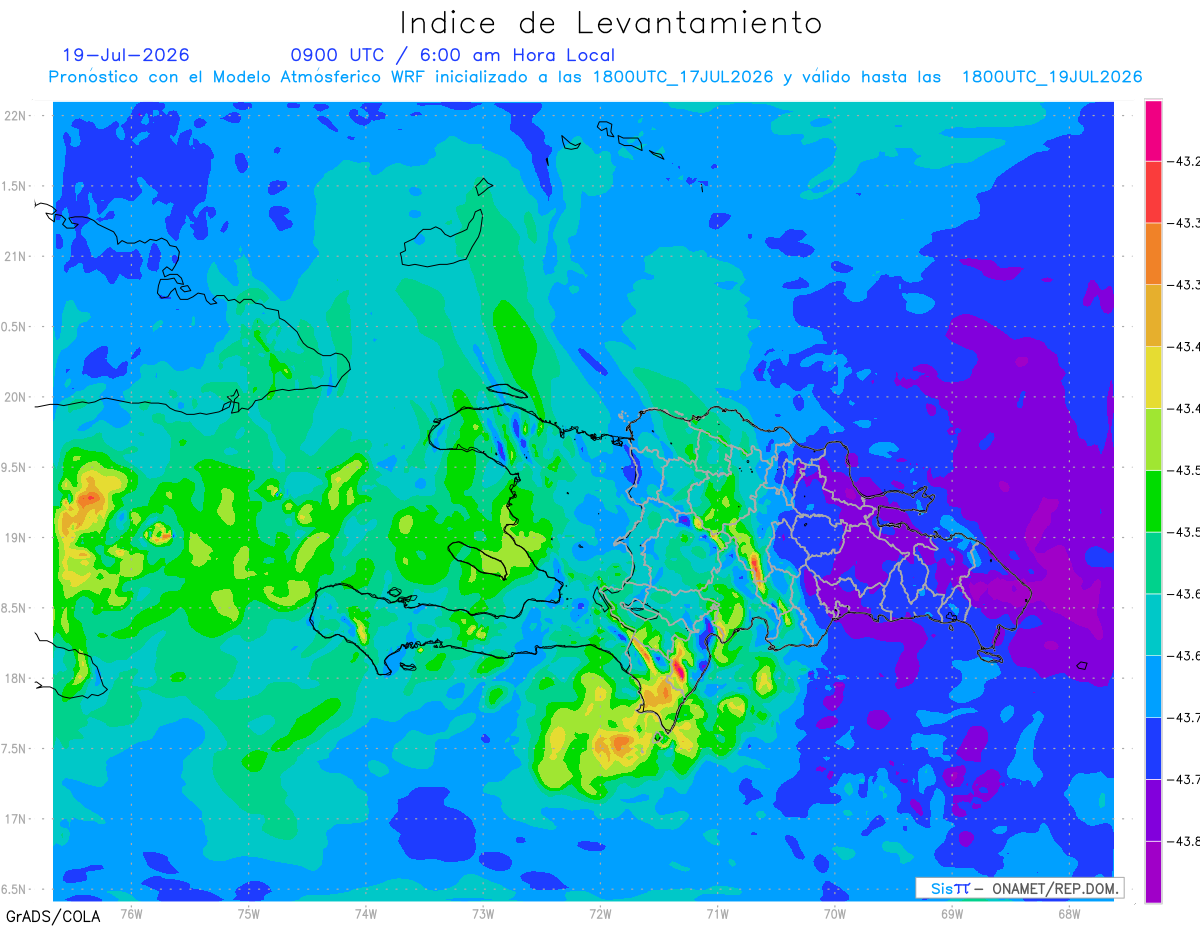This screenshot has height=927, width=1200.
Task: Click the "18N" latitude label
Action: (x=16, y=679)
